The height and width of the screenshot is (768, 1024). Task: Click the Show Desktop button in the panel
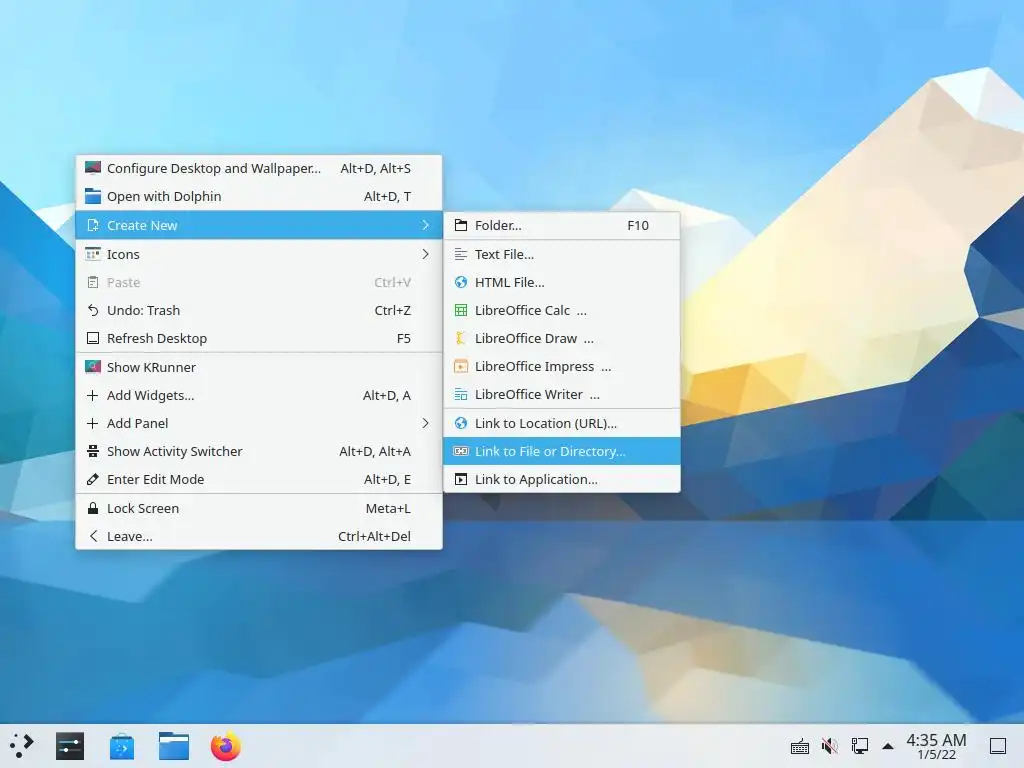tap(997, 746)
